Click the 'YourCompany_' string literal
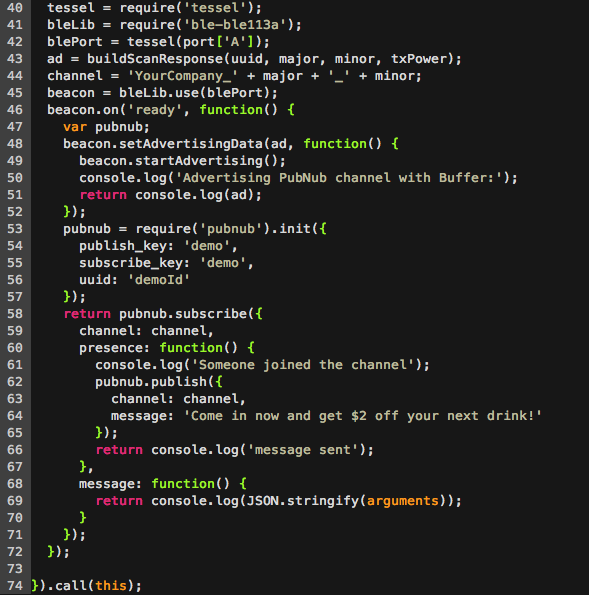This screenshot has width=589, height=595. (x=183, y=76)
